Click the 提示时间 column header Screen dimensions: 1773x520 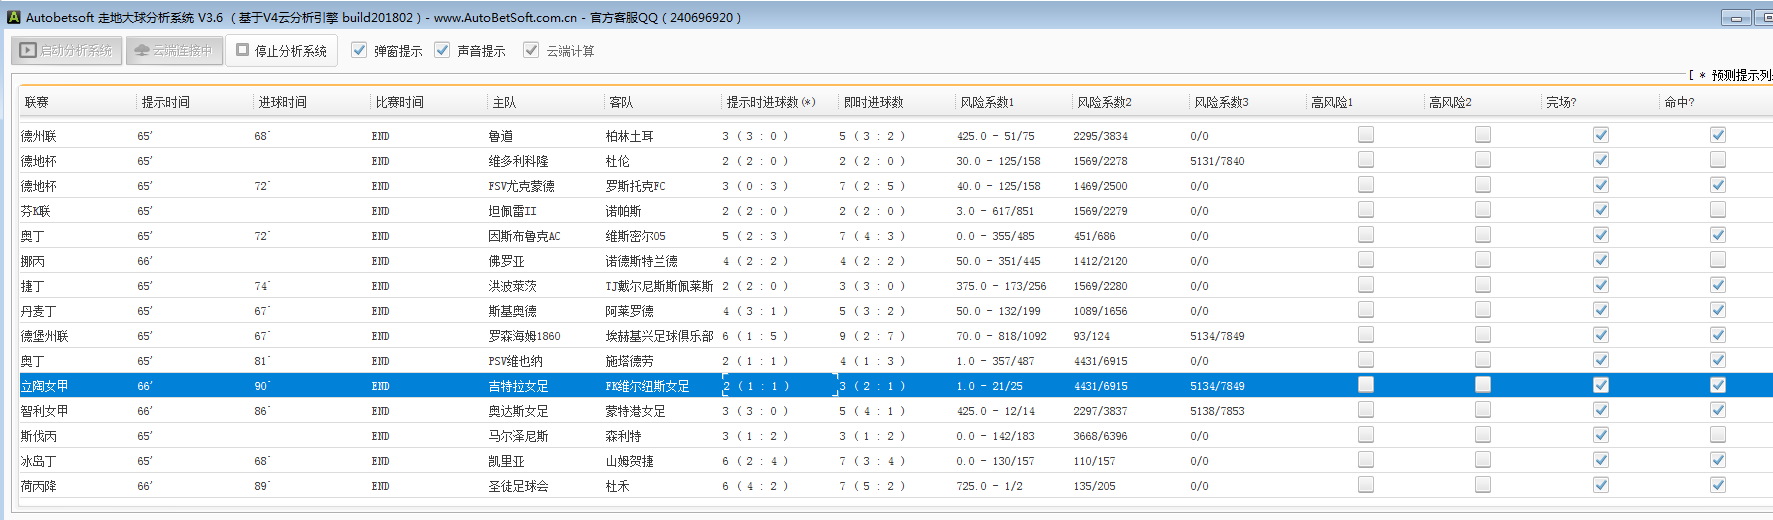pos(166,102)
